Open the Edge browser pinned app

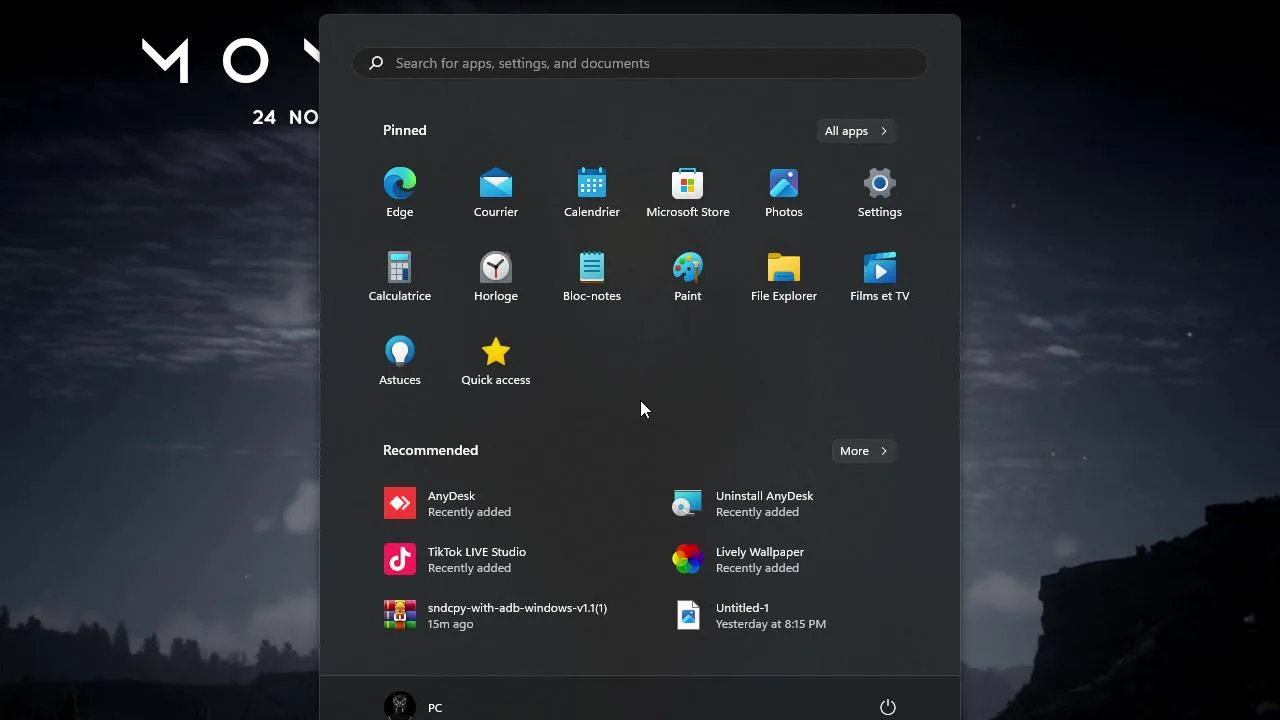click(400, 184)
